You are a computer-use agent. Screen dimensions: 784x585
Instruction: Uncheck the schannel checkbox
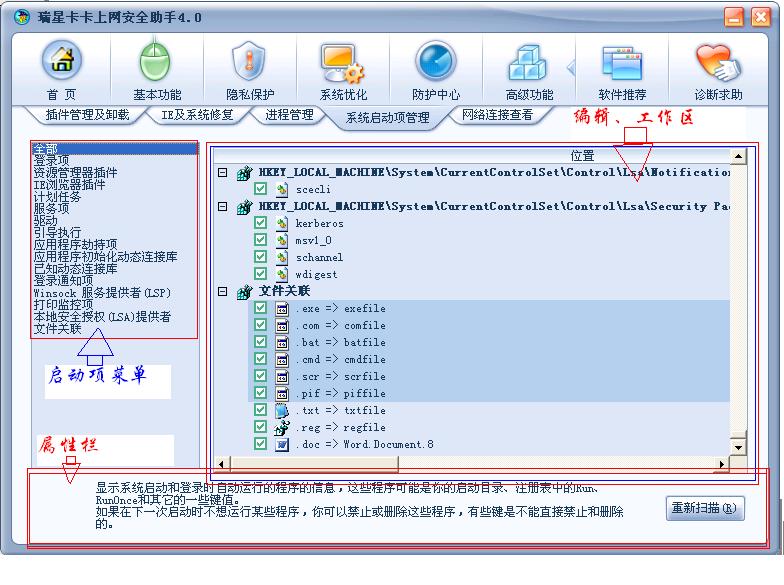[260, 257]
